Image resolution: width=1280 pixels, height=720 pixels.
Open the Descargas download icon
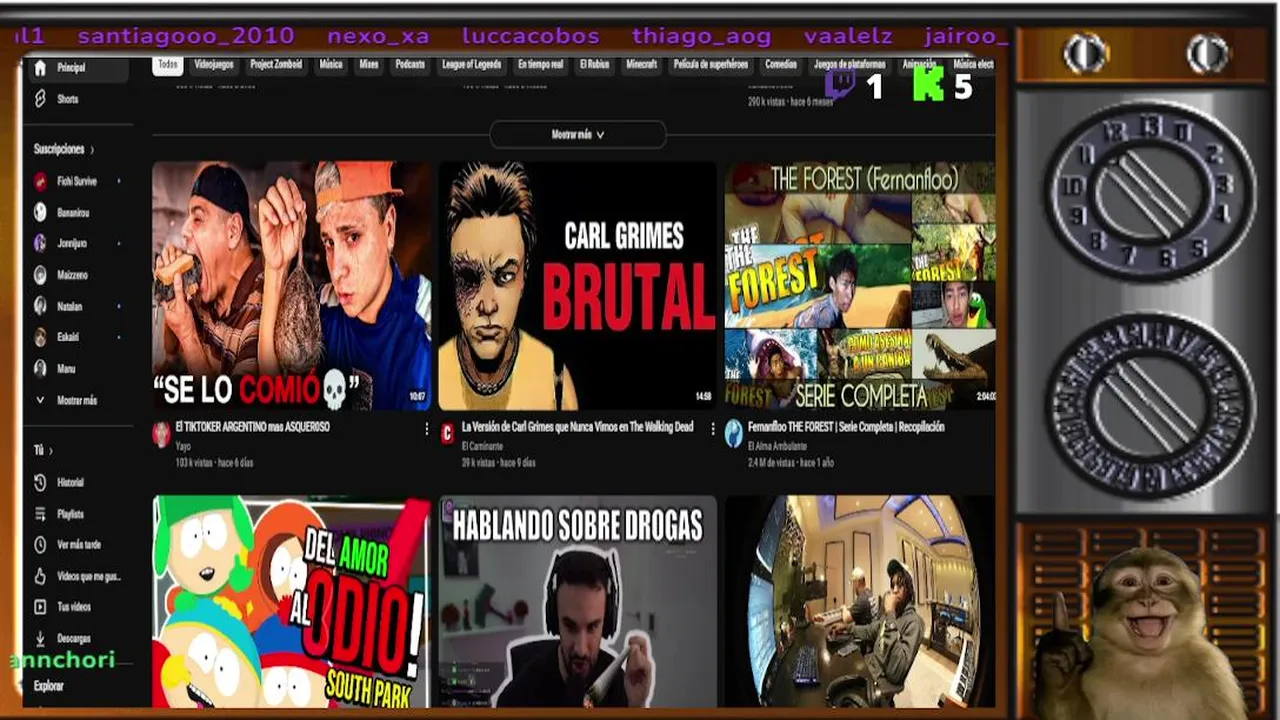pyautogui.click(x=40, y=638)
